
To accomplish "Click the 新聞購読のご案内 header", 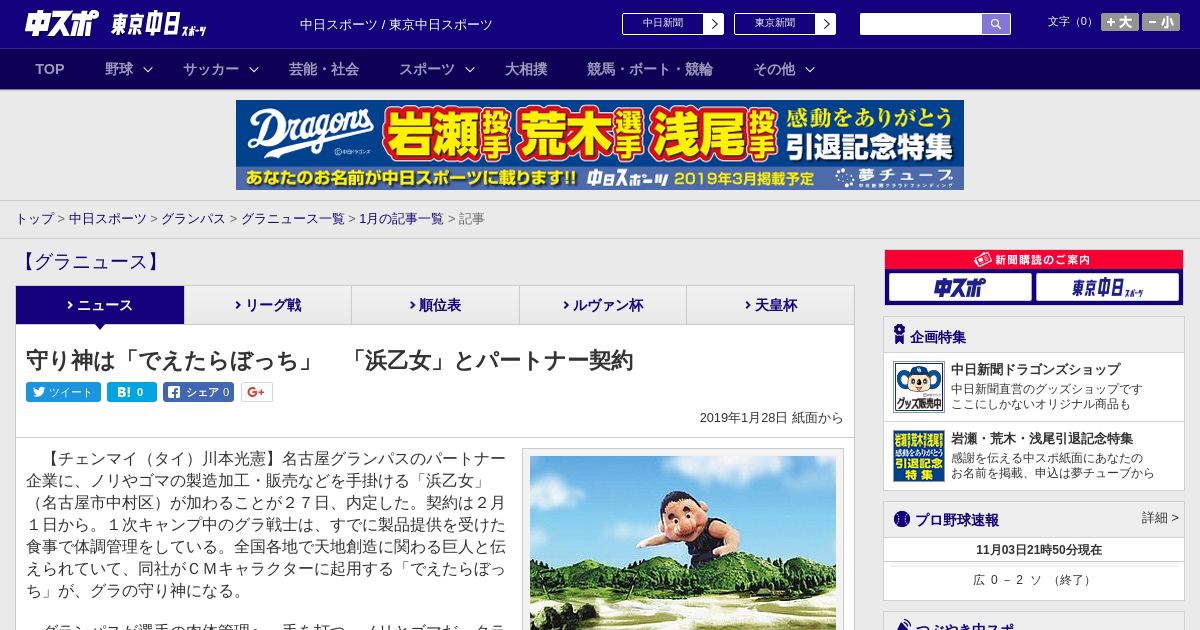I will click(1034, 260).
